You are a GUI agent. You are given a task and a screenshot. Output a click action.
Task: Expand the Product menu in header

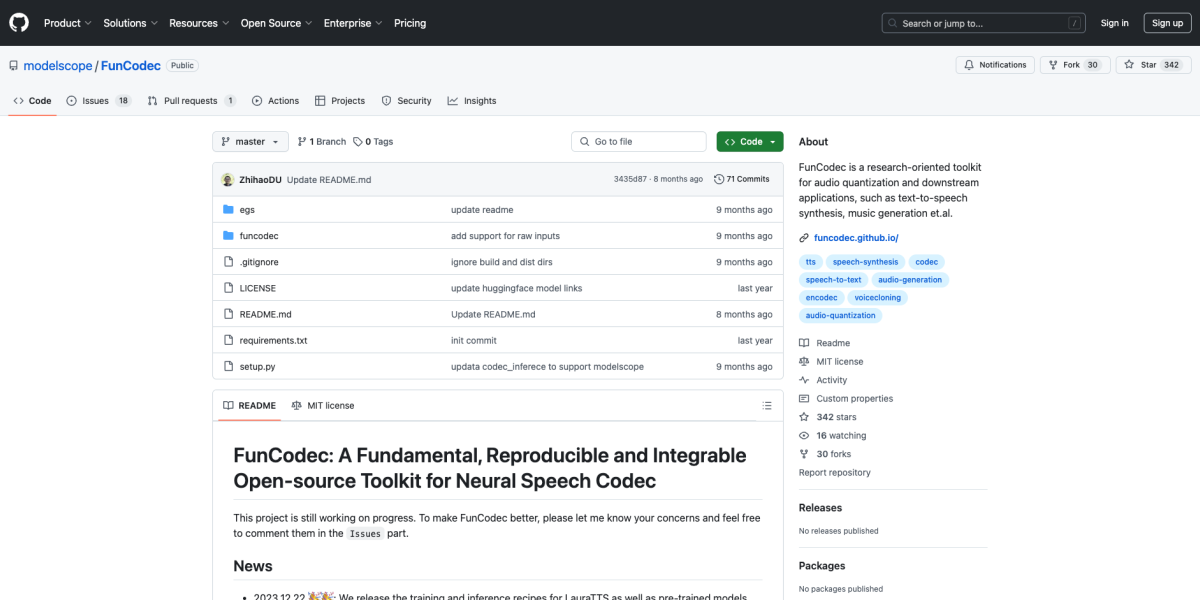click(67, 23)
